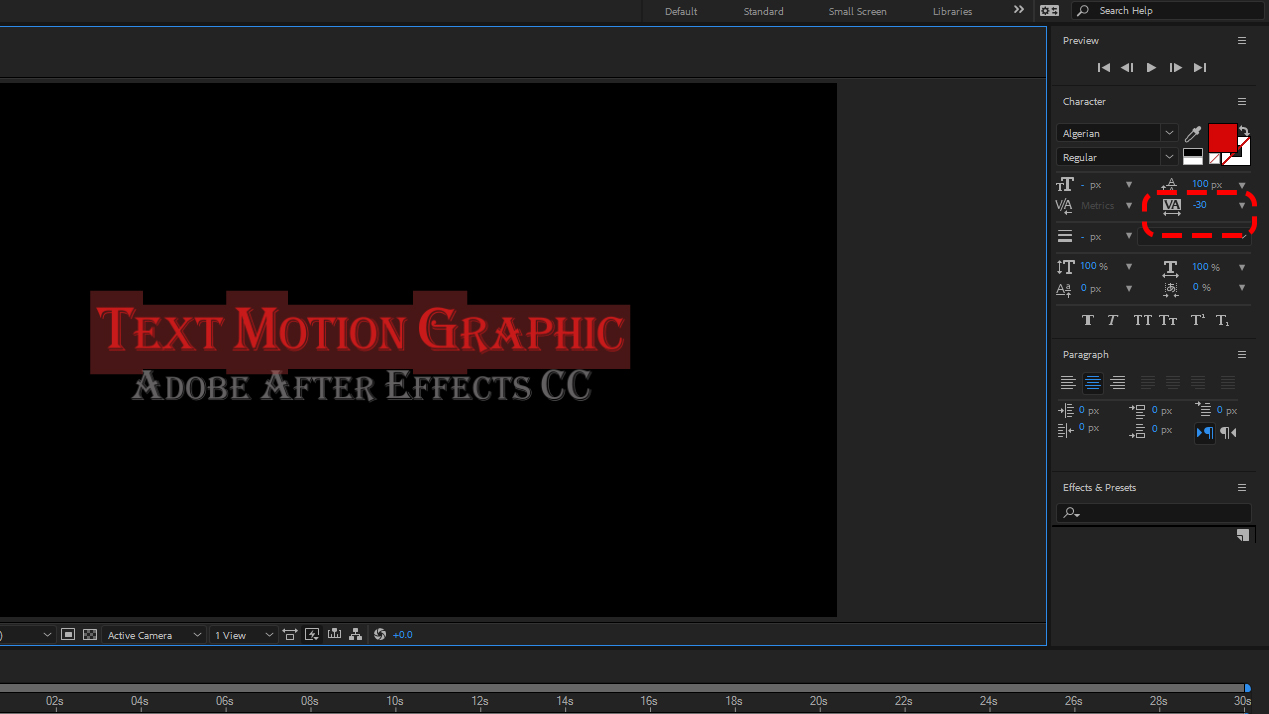Toggle the transparency grid

click(x=90, y=635)
